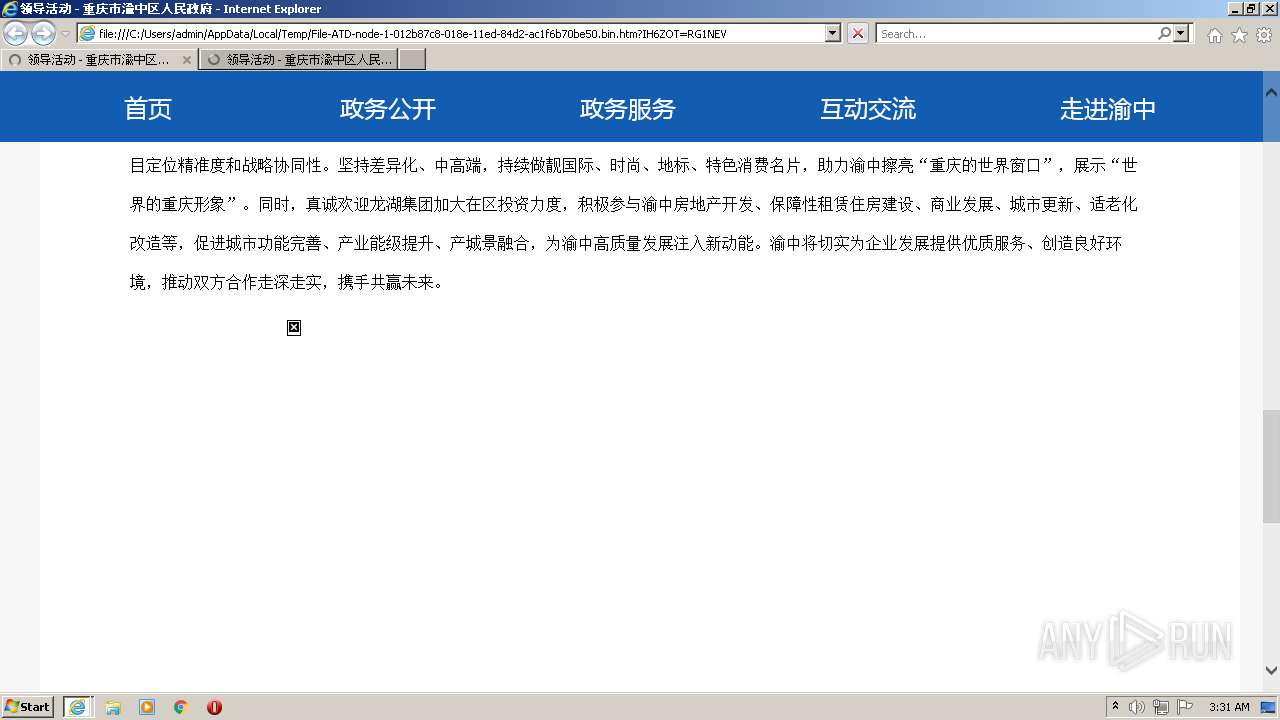1280x720 pixels.
Task: Click the paragraph line starting 目定位精准度
Action: click(634, 165)
